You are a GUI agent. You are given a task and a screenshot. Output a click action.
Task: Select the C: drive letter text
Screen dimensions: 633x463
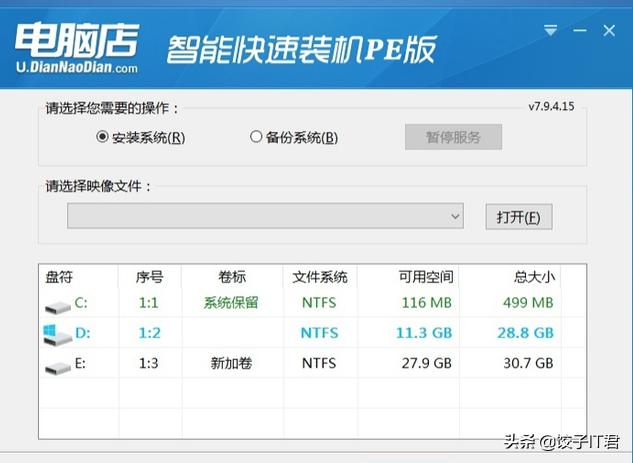coord(81,303)
